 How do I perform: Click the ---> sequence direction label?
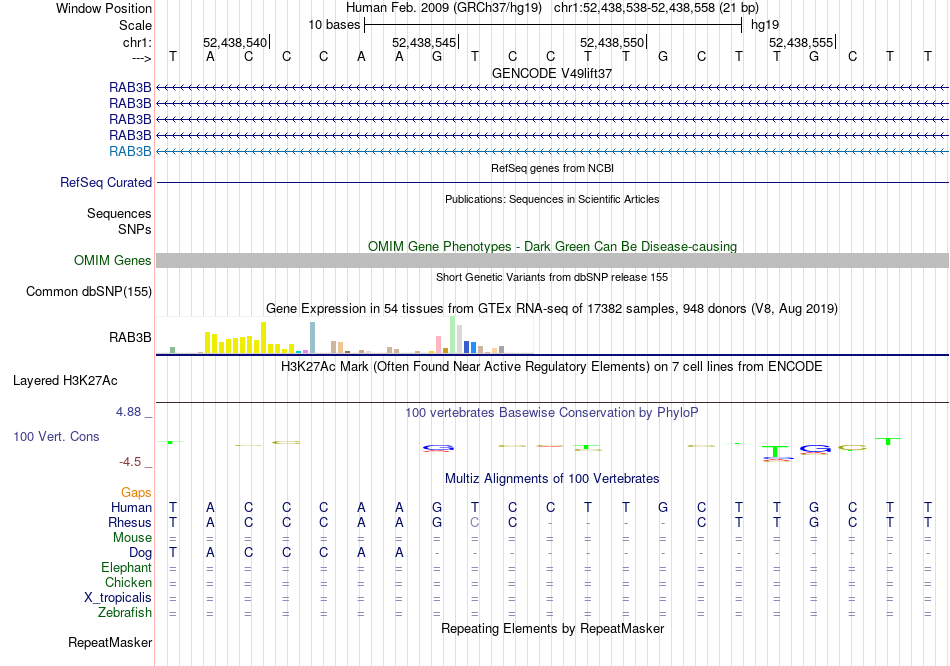(x=141, y=58)
